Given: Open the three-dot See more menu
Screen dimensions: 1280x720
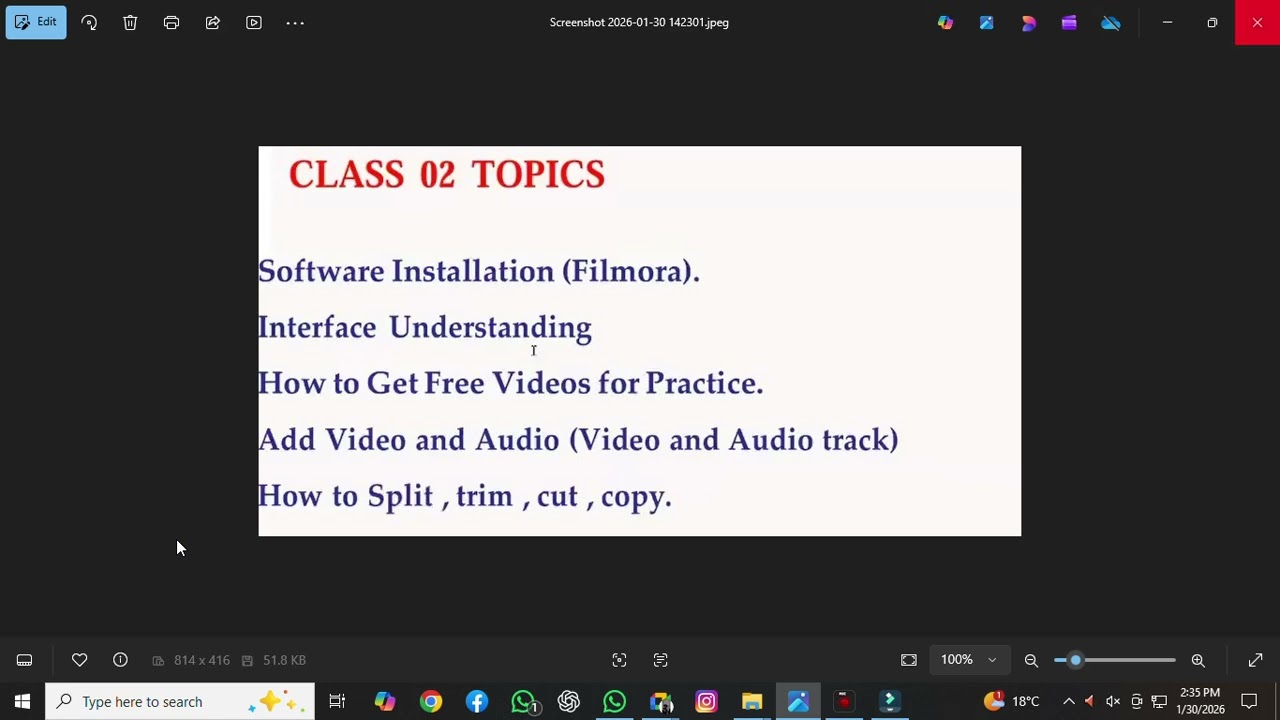Looking at the screenshot, I should coord(295,22).
